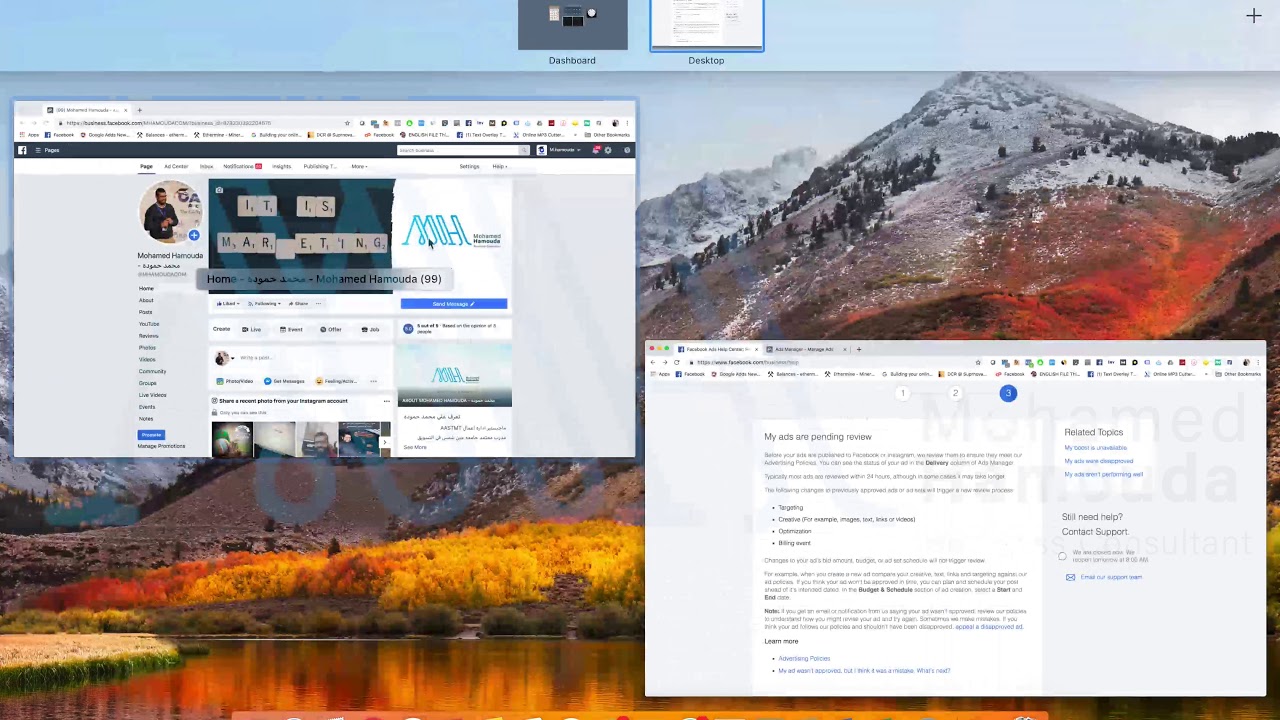Select the support chat radio button

1062,556
